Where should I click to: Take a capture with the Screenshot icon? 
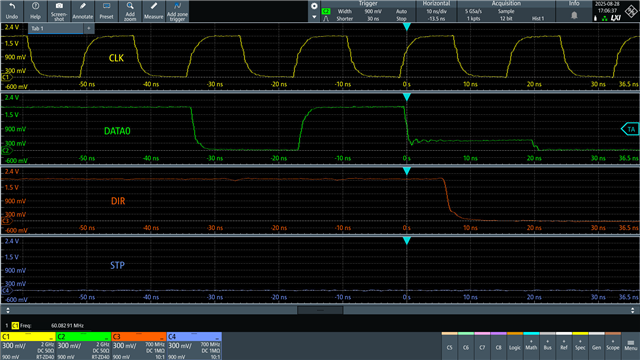tap(59, 11)
